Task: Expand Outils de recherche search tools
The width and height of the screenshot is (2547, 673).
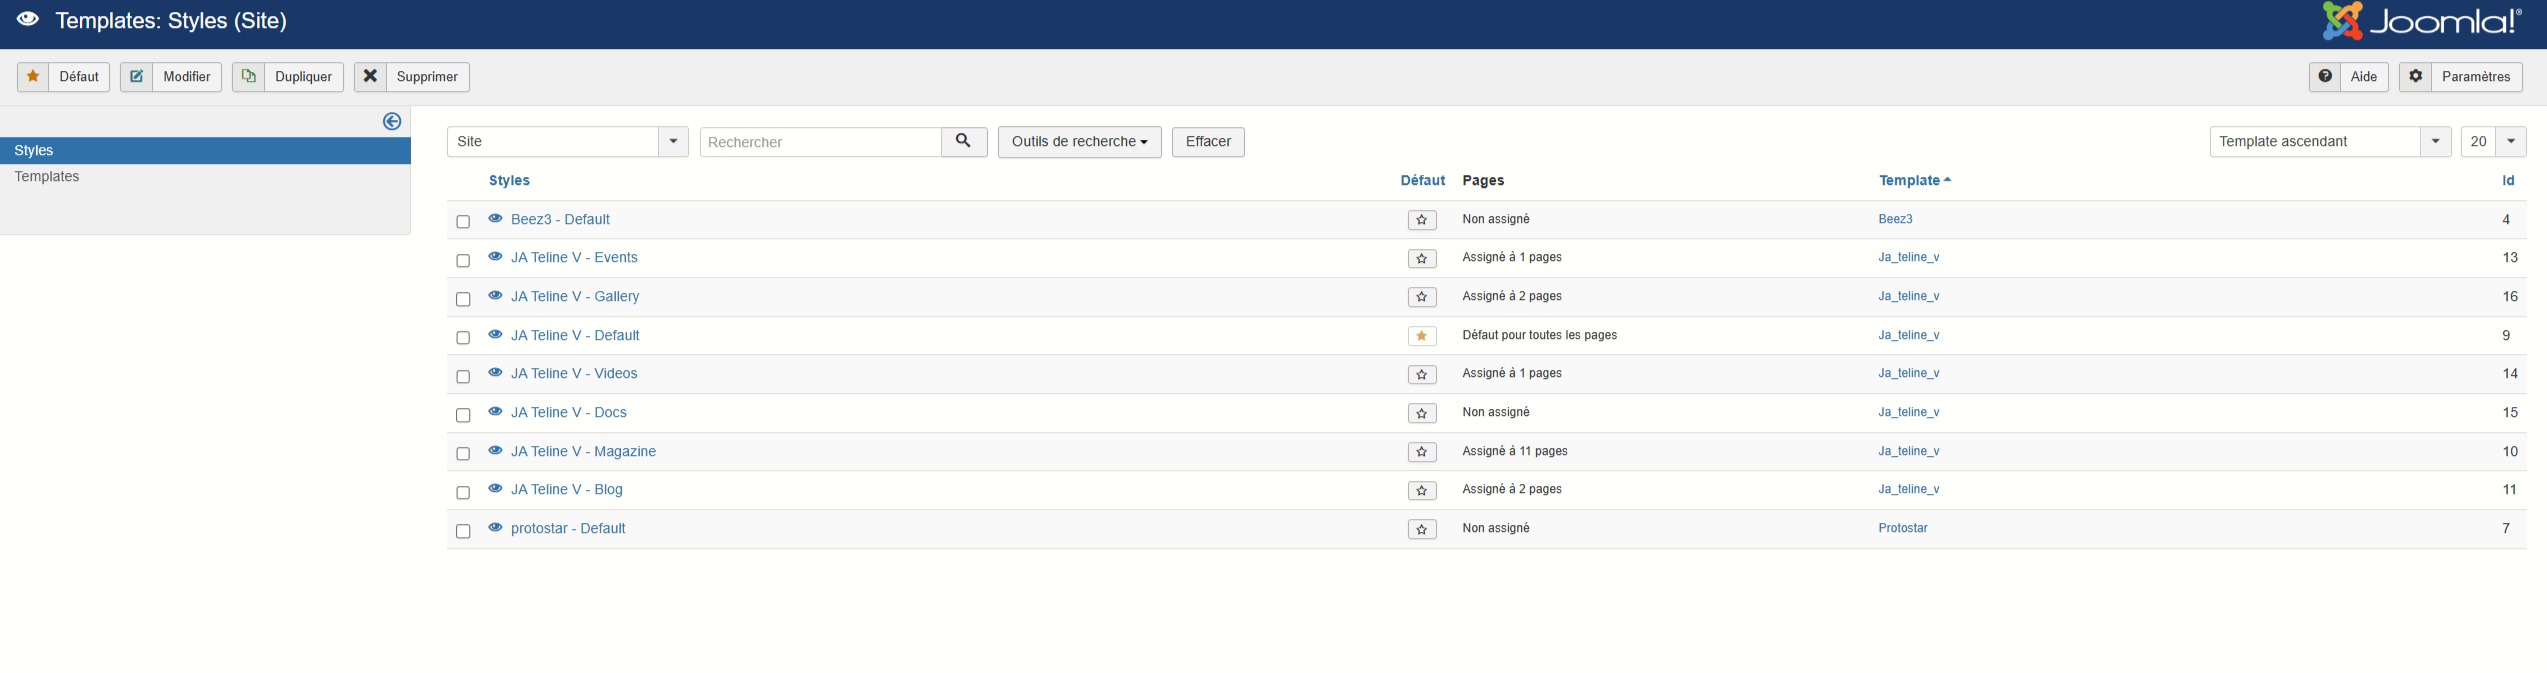Action: coord(1079,142)
